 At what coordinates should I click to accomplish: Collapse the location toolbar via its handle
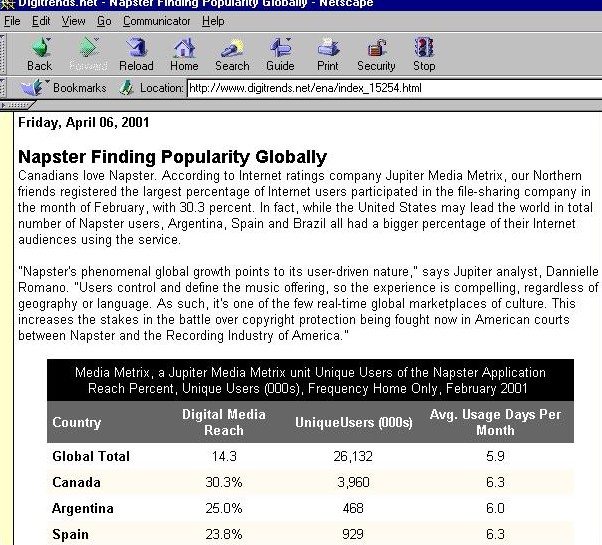pos(3,88)
